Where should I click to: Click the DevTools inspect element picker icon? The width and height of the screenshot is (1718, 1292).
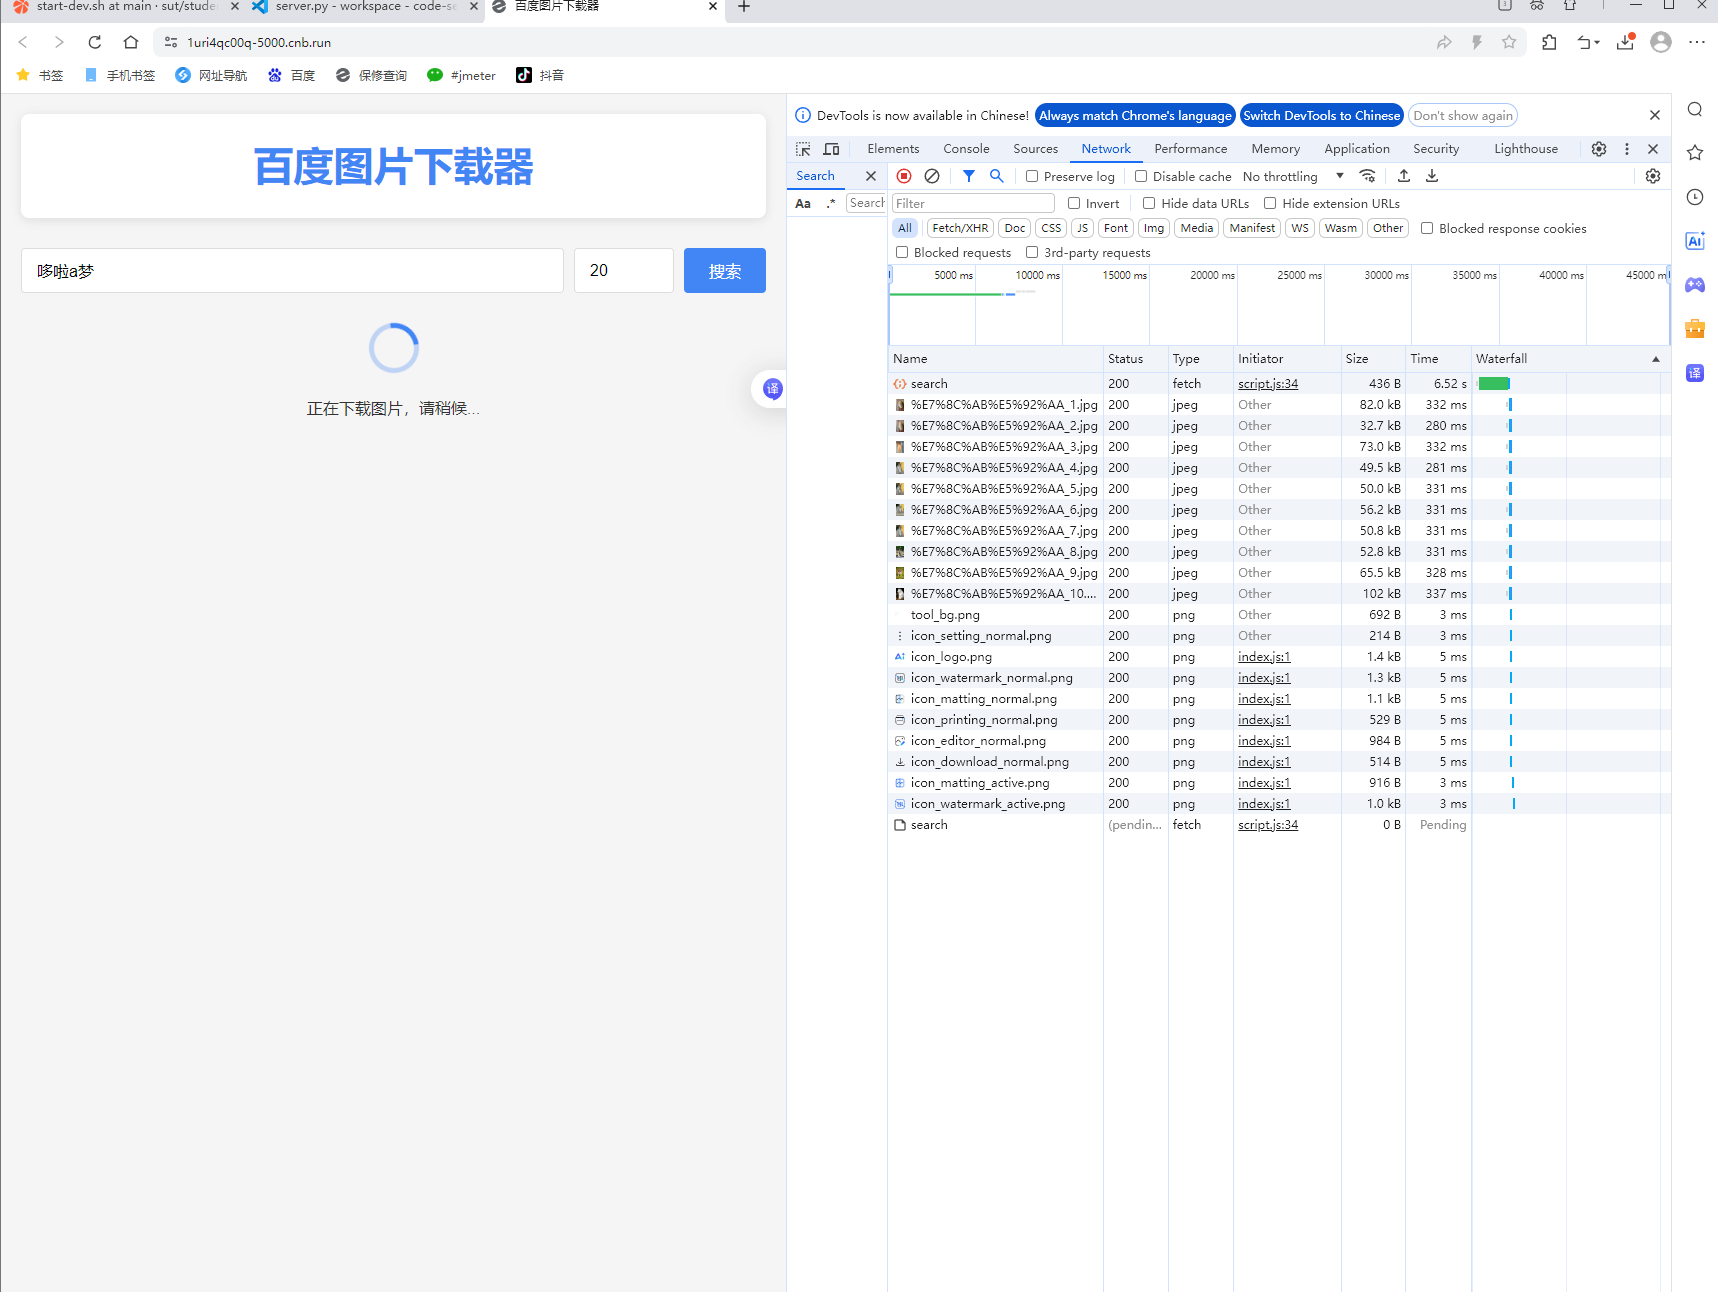coord(803,149)
